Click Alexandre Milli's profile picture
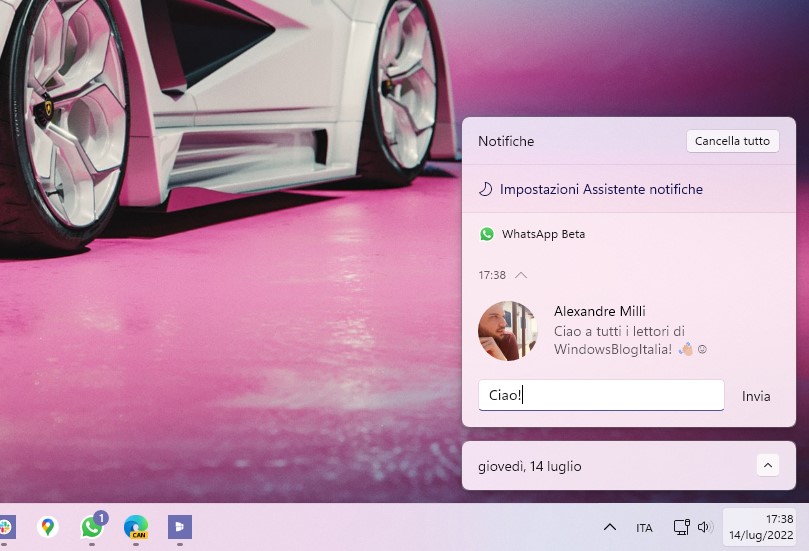 click(x=508, y=331)
